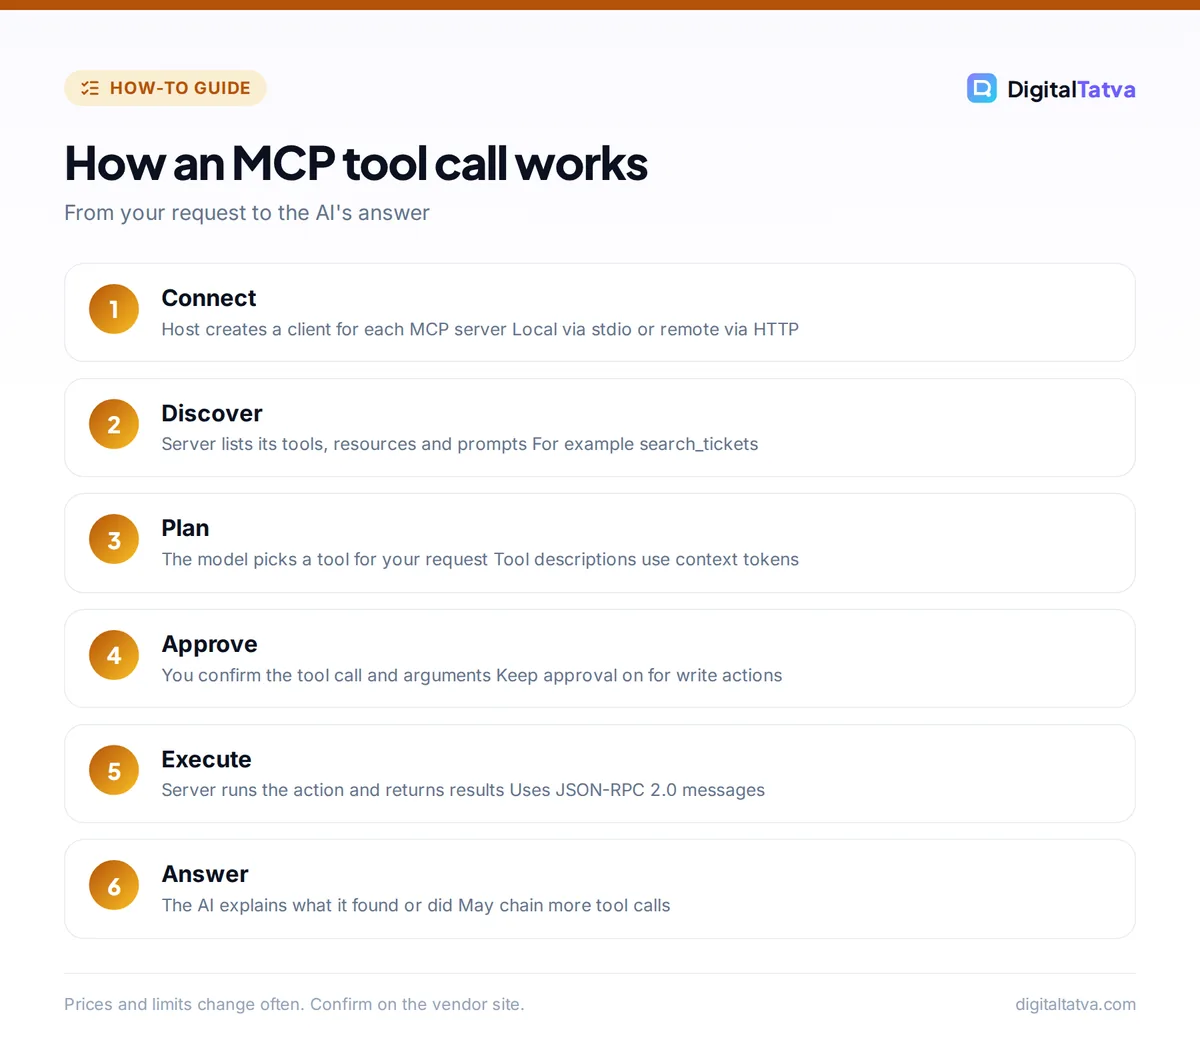Screen dimensions: 1200x1062
Task: Click text 'Server lists its tools, resources and prompts'
Action: click(x=344, y=444)
